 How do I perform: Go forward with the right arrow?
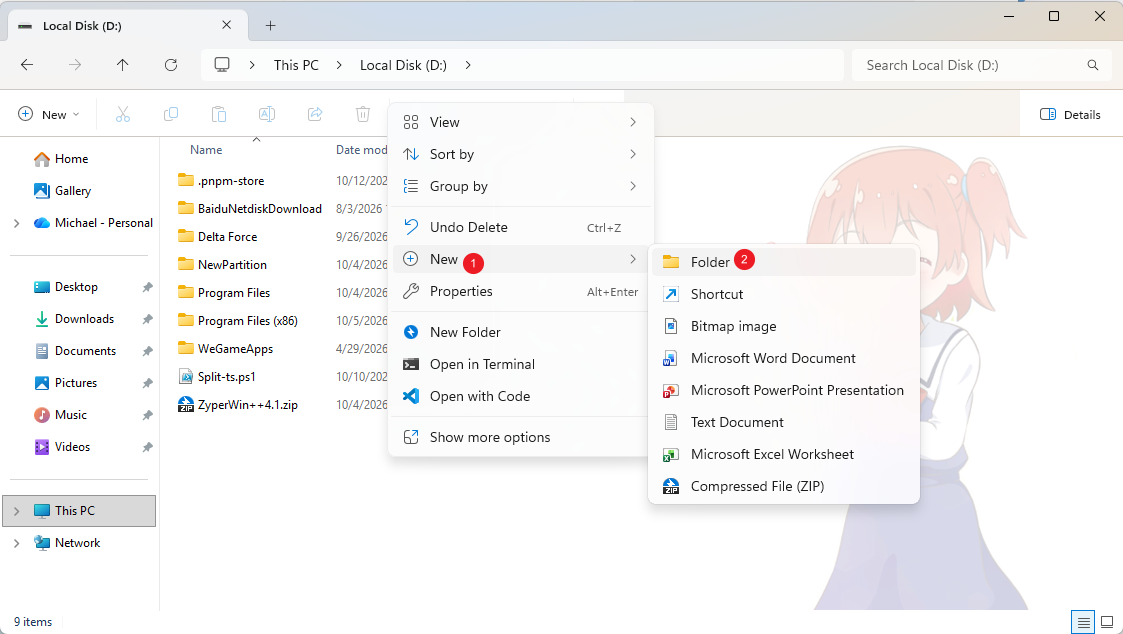(75, 65)
